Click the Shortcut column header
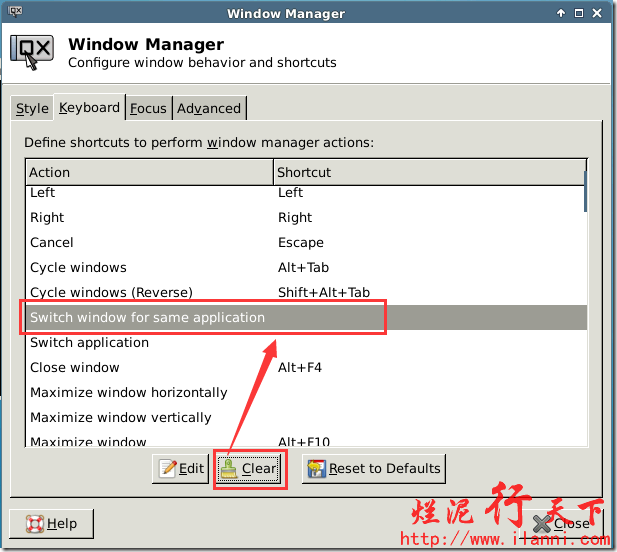 click(x=430, y=172)
